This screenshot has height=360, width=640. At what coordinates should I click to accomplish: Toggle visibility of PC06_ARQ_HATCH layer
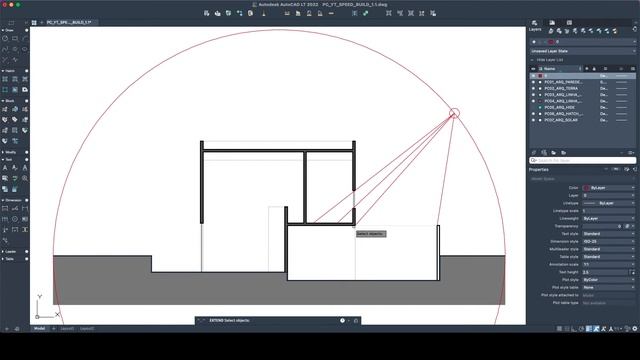point(533,114)
